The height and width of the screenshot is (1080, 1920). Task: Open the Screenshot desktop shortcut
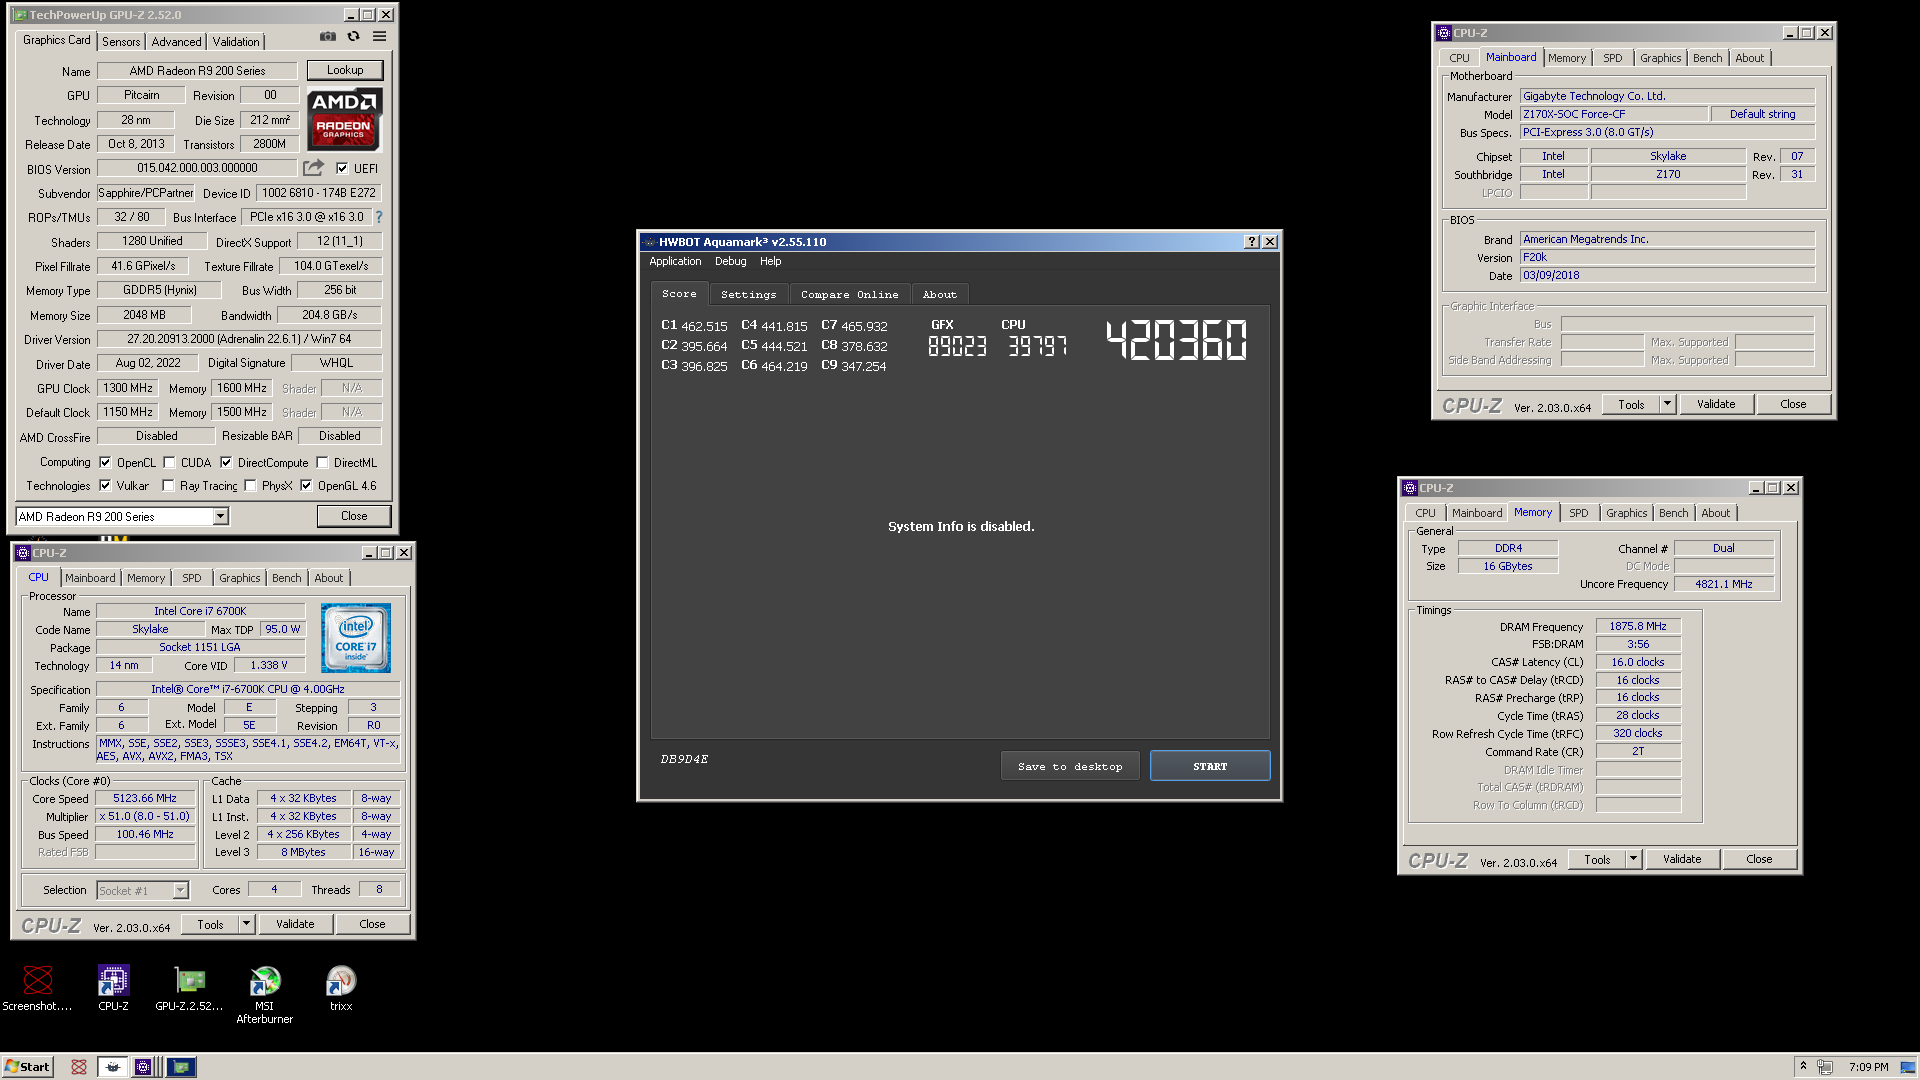click(37, 988)
